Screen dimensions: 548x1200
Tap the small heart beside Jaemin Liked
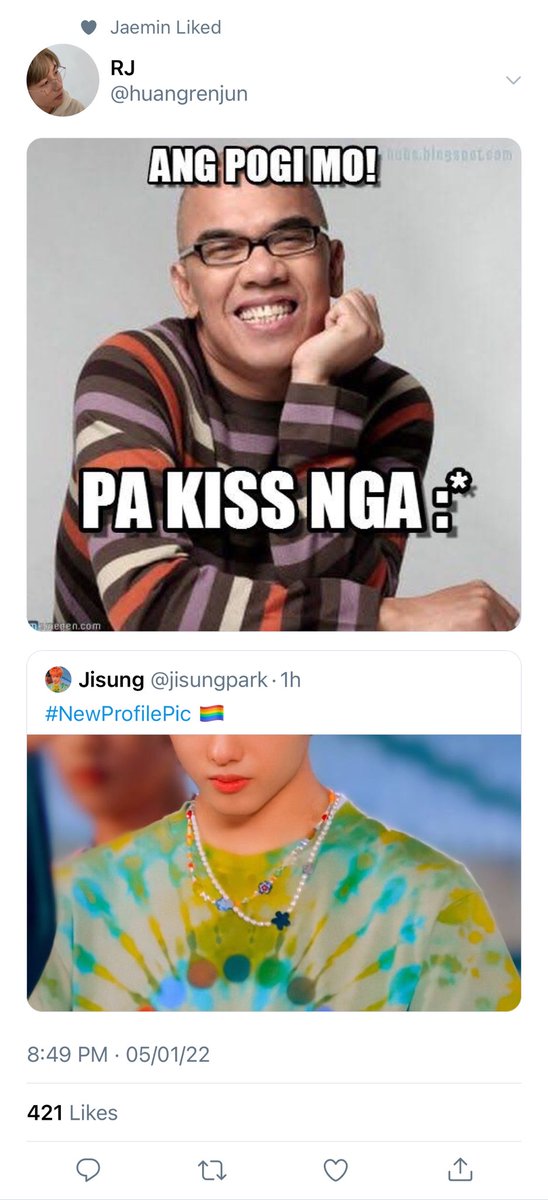coord(88,28)
